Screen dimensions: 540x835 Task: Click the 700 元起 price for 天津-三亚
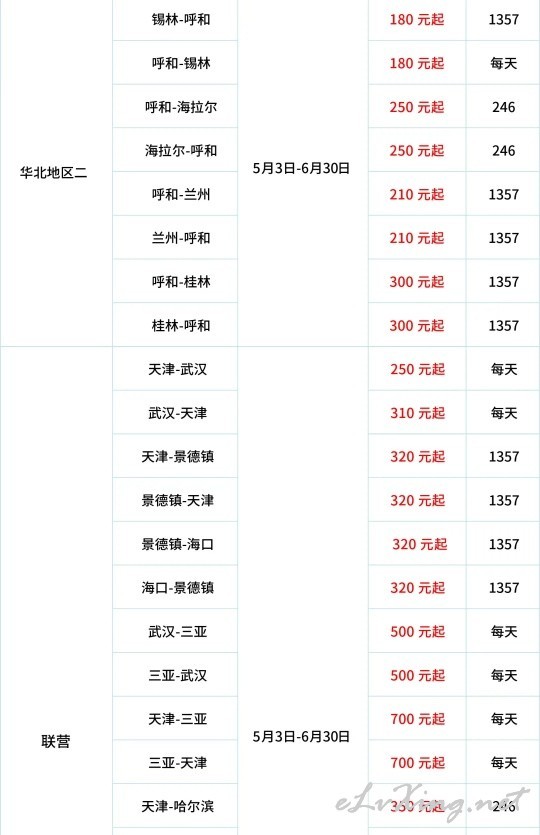[418, 719]
